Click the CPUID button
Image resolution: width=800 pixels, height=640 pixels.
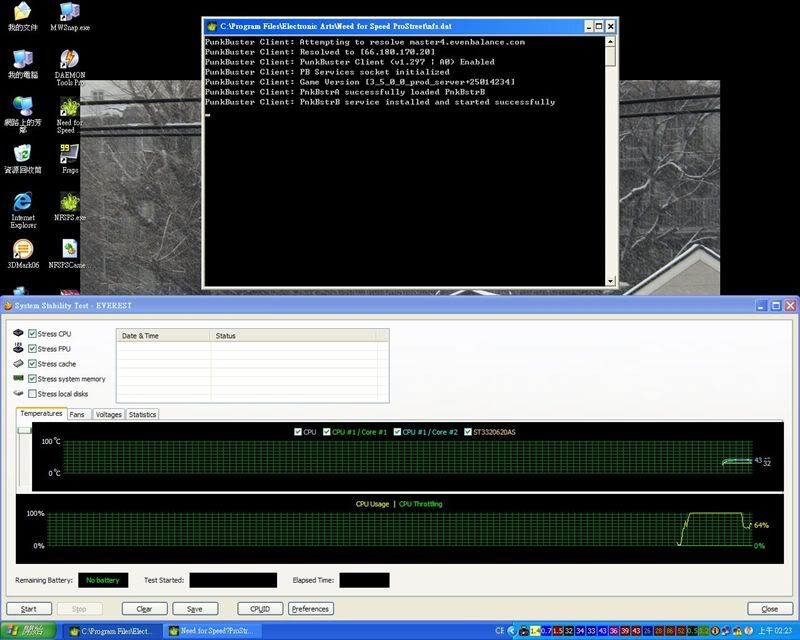[259, 608]
